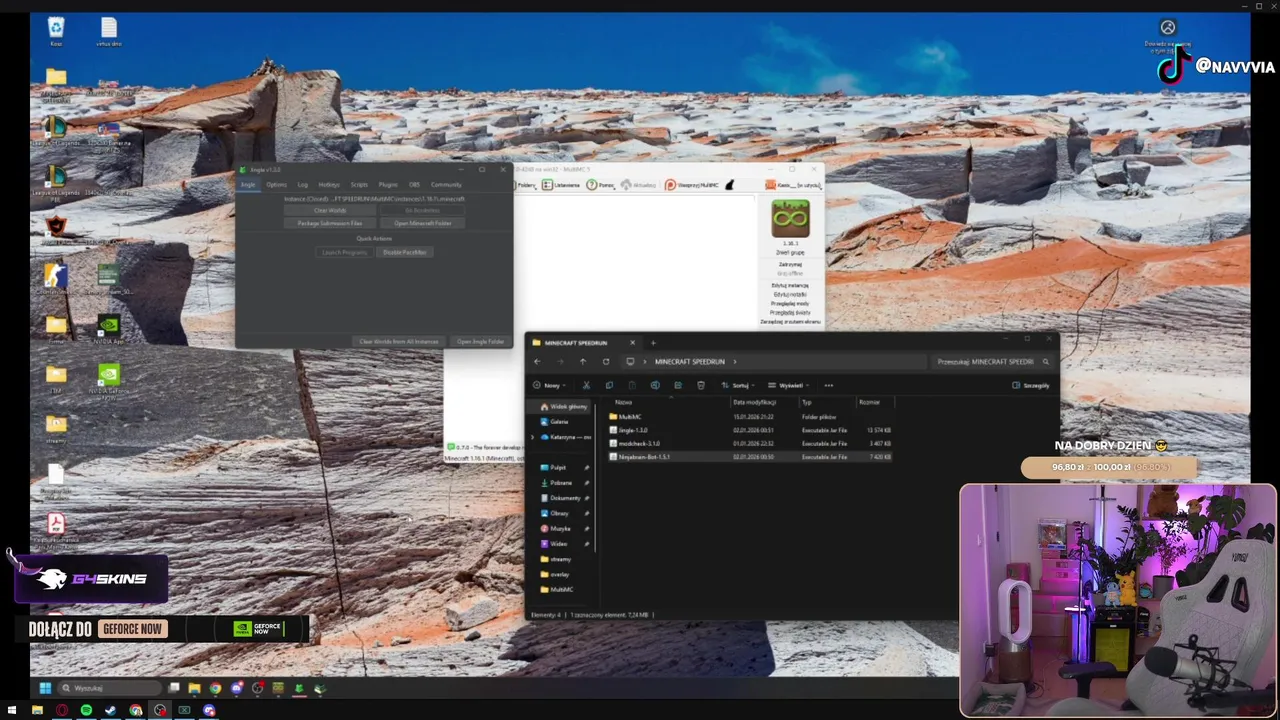Click Open Minecraft Folder in Jingle

(x=422, y=223)
